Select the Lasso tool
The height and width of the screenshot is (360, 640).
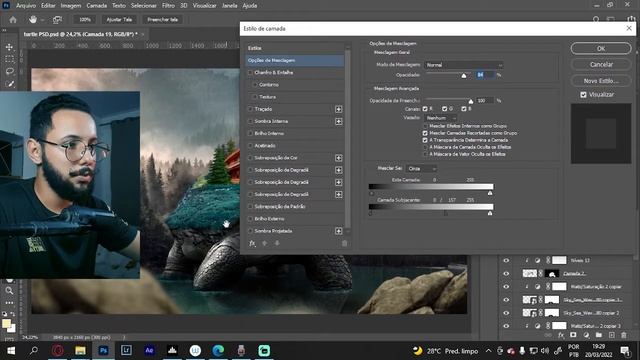[x=9, y=71]
